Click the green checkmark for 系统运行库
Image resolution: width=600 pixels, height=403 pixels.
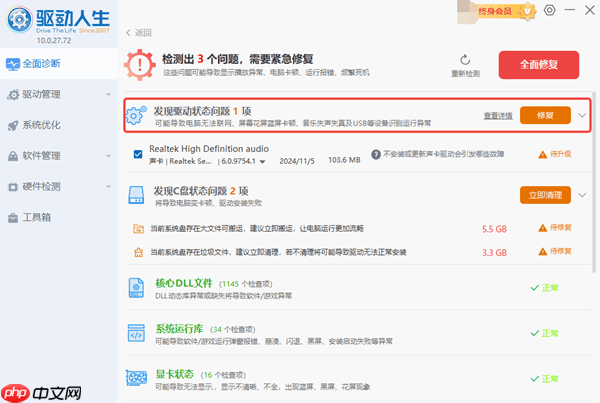click(535, 333)
